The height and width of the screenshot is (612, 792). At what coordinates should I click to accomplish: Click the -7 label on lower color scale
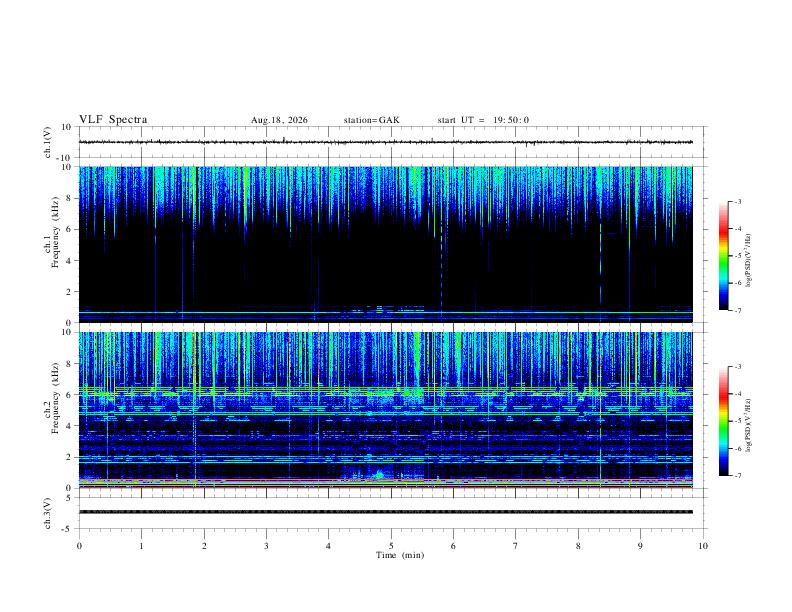tap(738, 475)
